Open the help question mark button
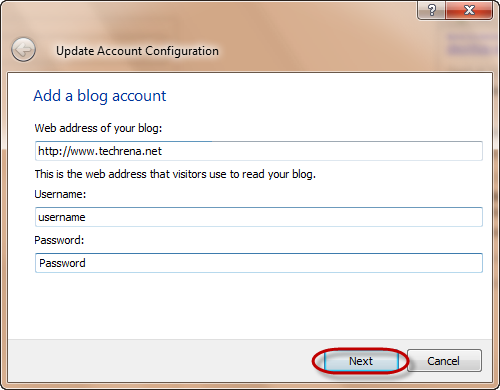500x390 pixels. [431, 10]
